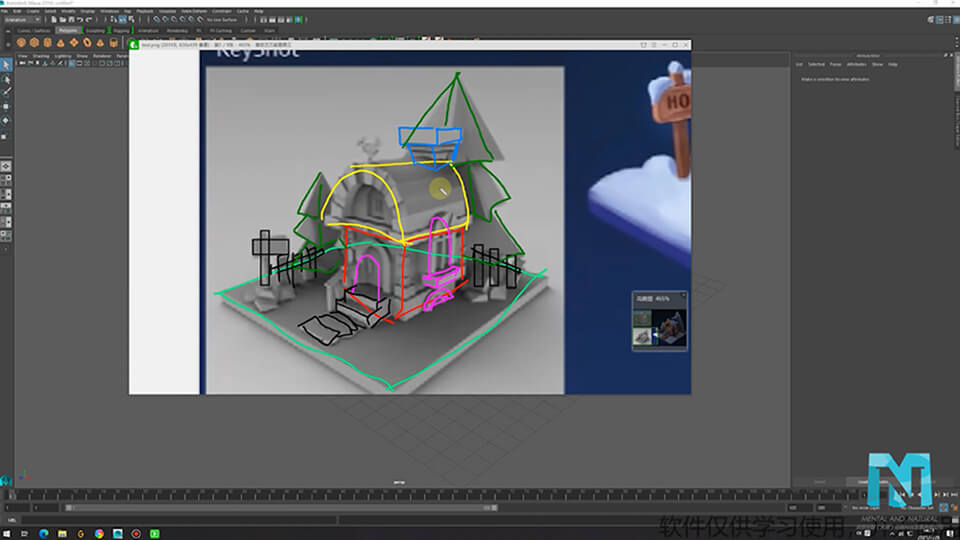Click Selected in the Attribute Editor
The height and width of the screenshot is (540, 960).
pyautogui.click(x=816, y=64)
